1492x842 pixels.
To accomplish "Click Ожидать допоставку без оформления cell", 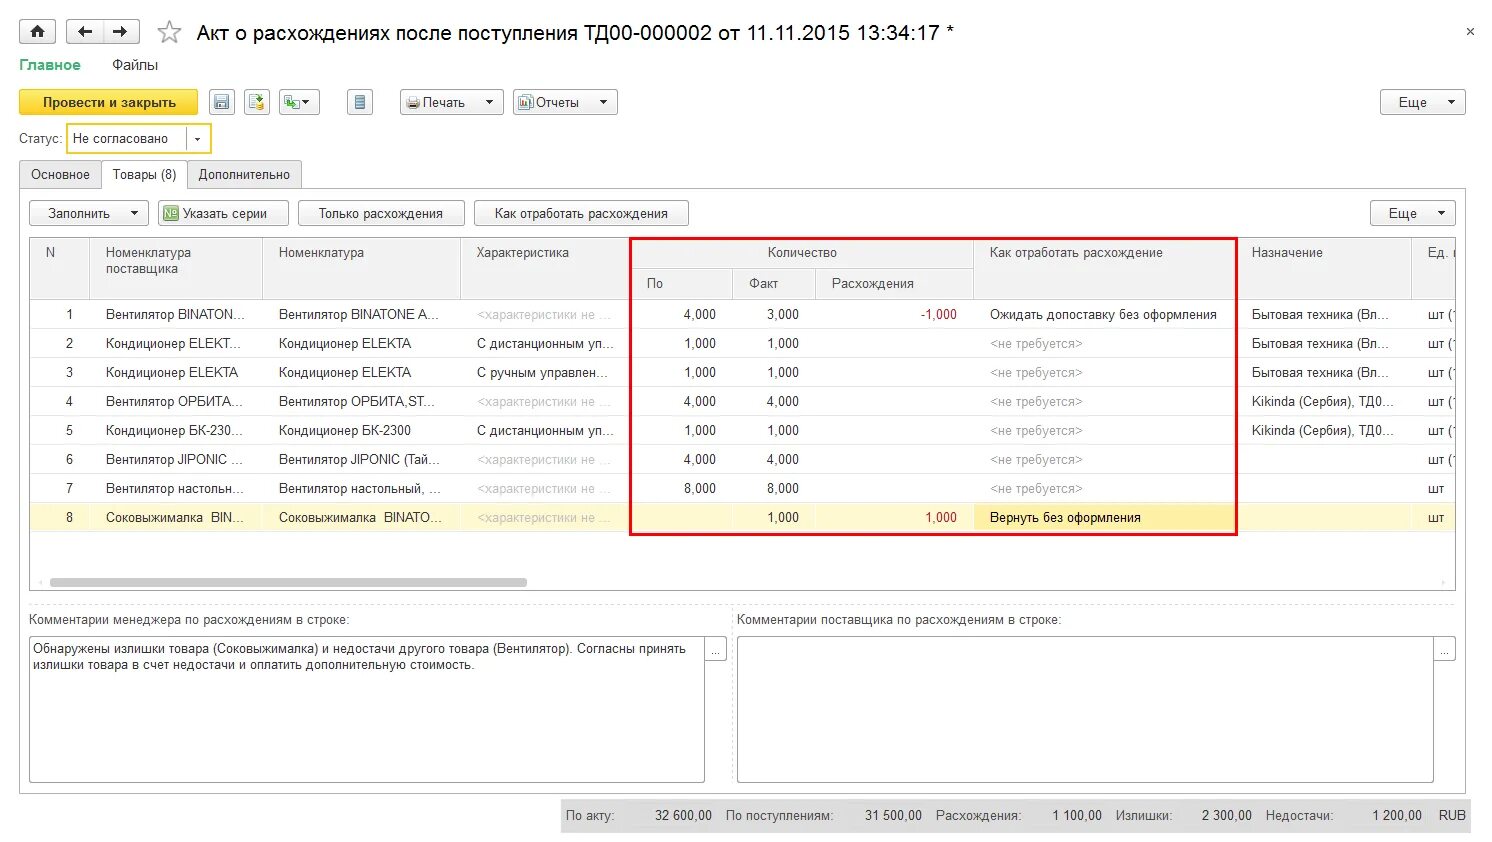I will coord(1104,314).
